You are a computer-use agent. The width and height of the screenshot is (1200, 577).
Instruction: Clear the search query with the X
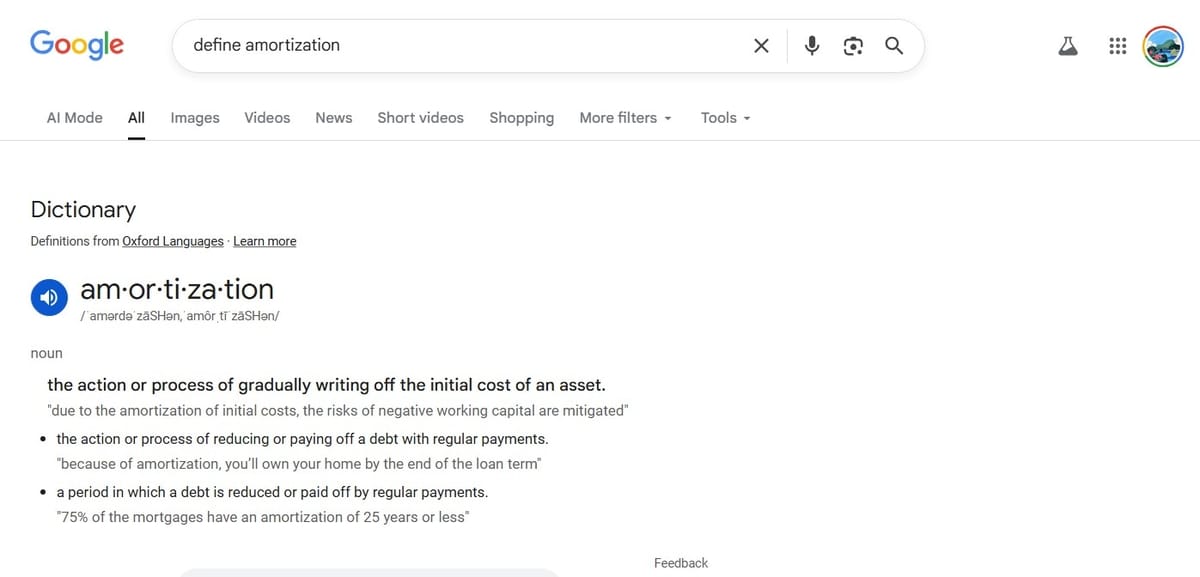pyautogui.click(x=761, y=45)
